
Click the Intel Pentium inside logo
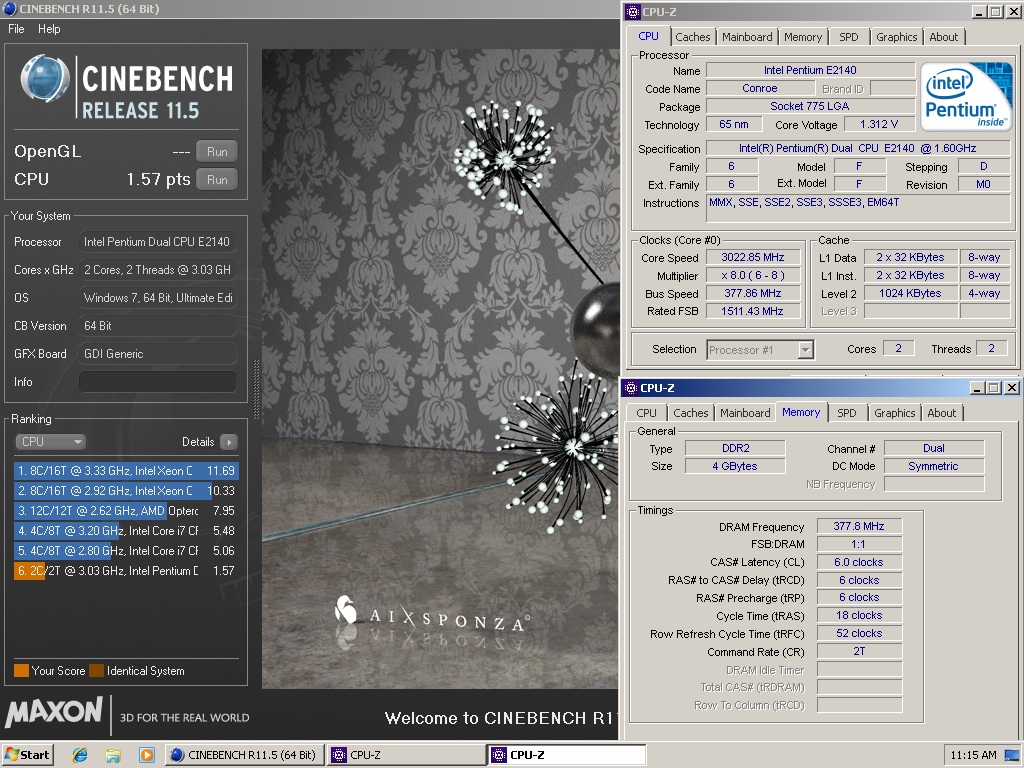[966, 97]
